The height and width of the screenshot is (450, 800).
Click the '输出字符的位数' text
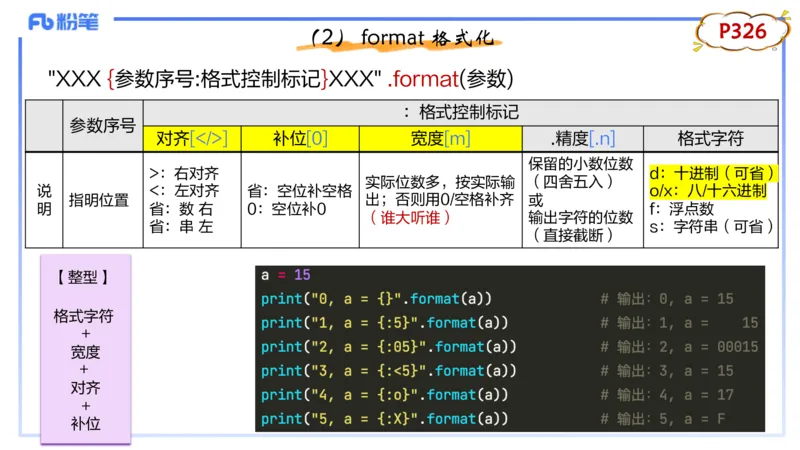(581, 217)
